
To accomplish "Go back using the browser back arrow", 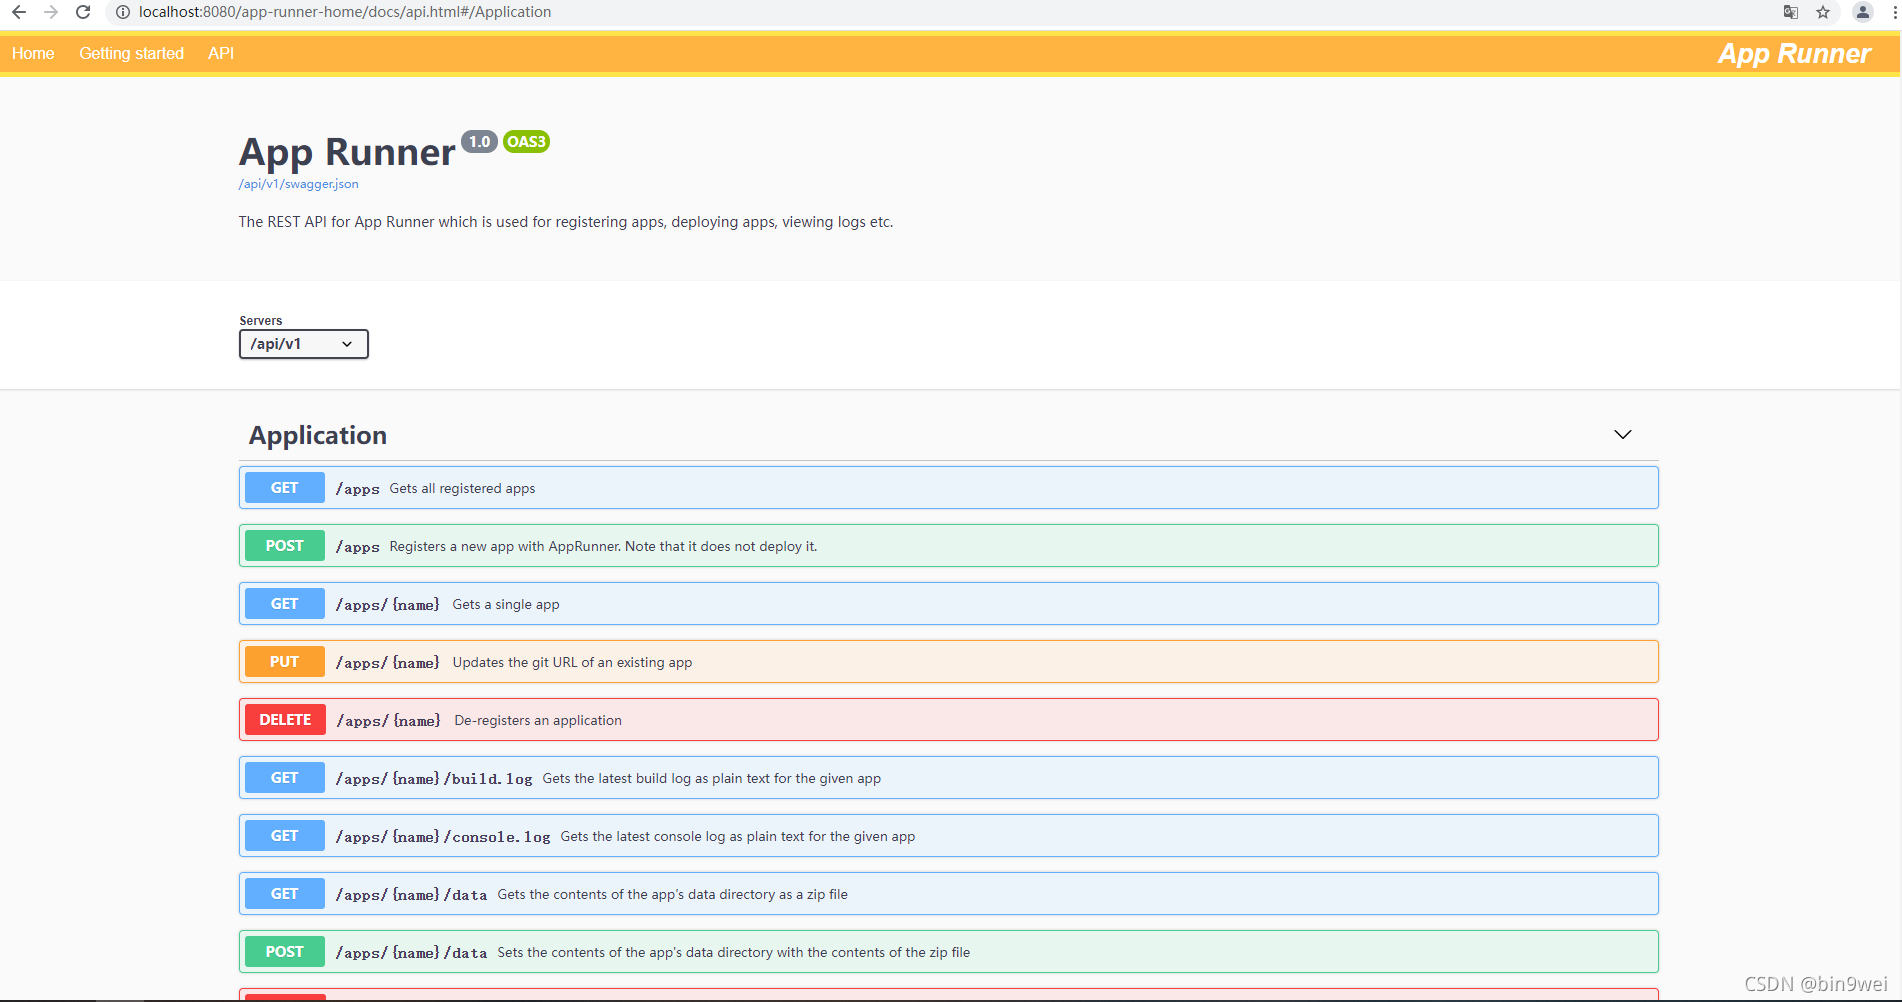I will (x=19, y=12).
